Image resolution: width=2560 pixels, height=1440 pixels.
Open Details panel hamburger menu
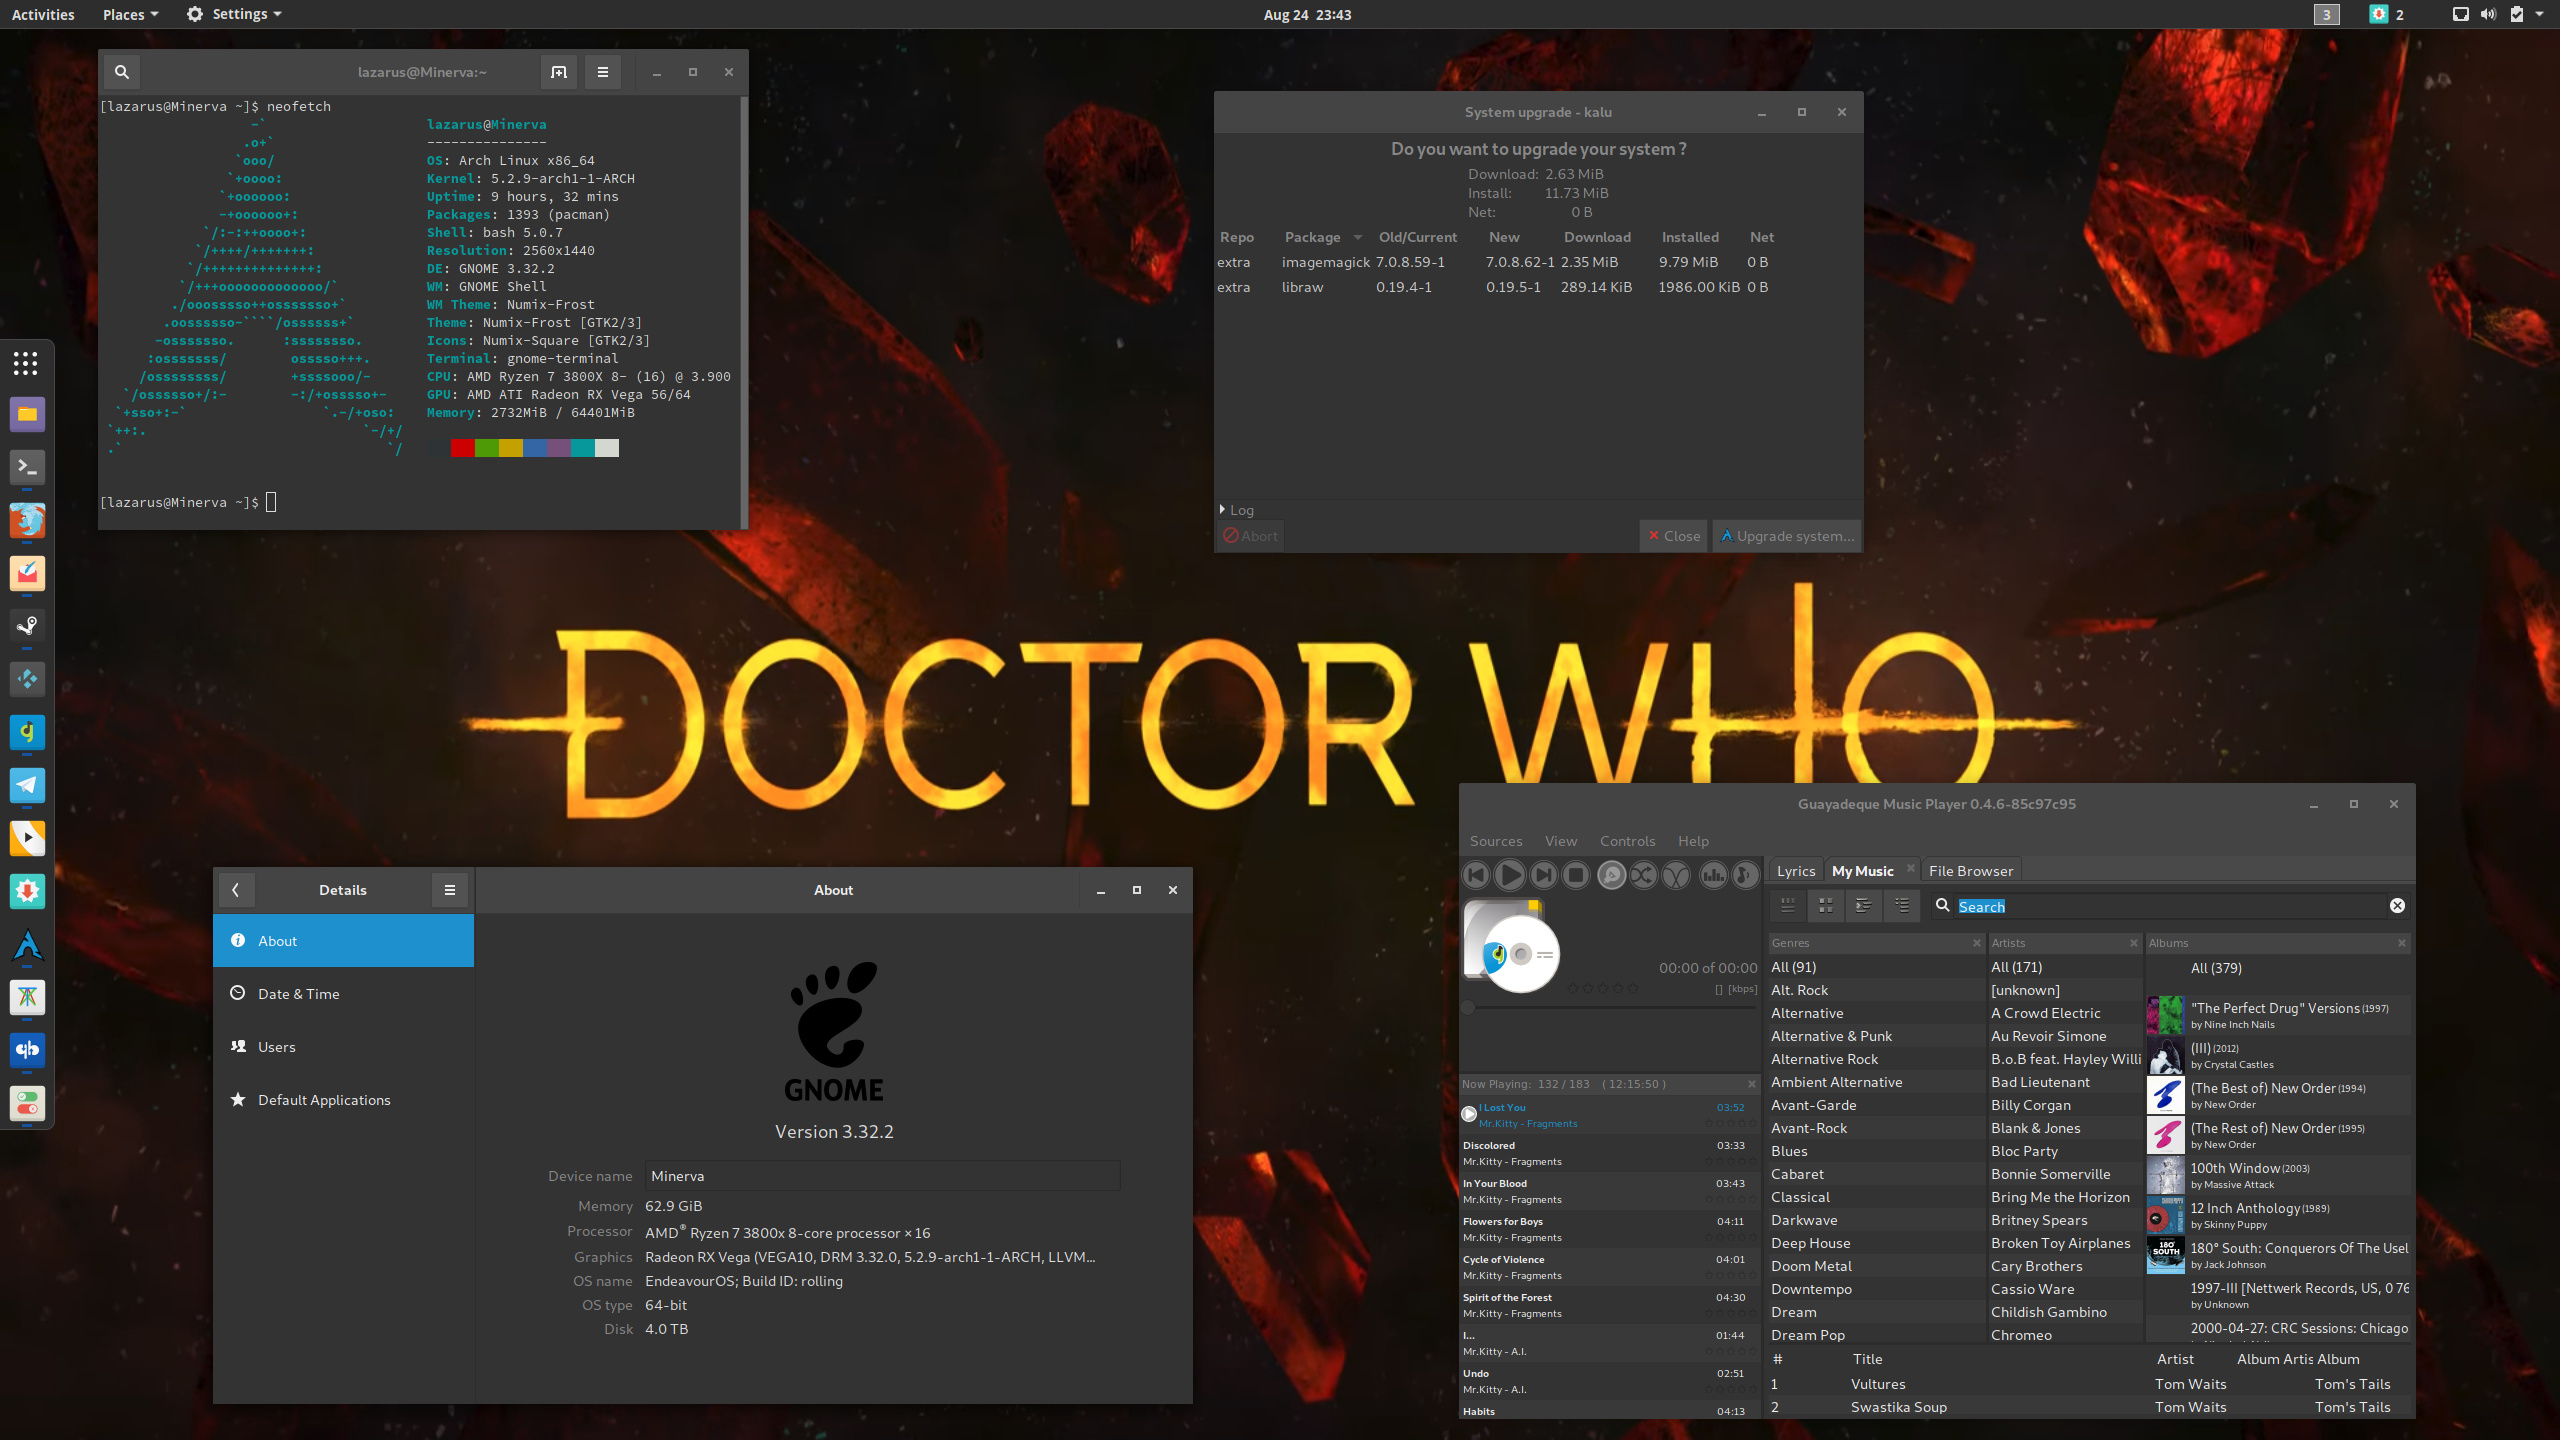click(x=450, y=890)
